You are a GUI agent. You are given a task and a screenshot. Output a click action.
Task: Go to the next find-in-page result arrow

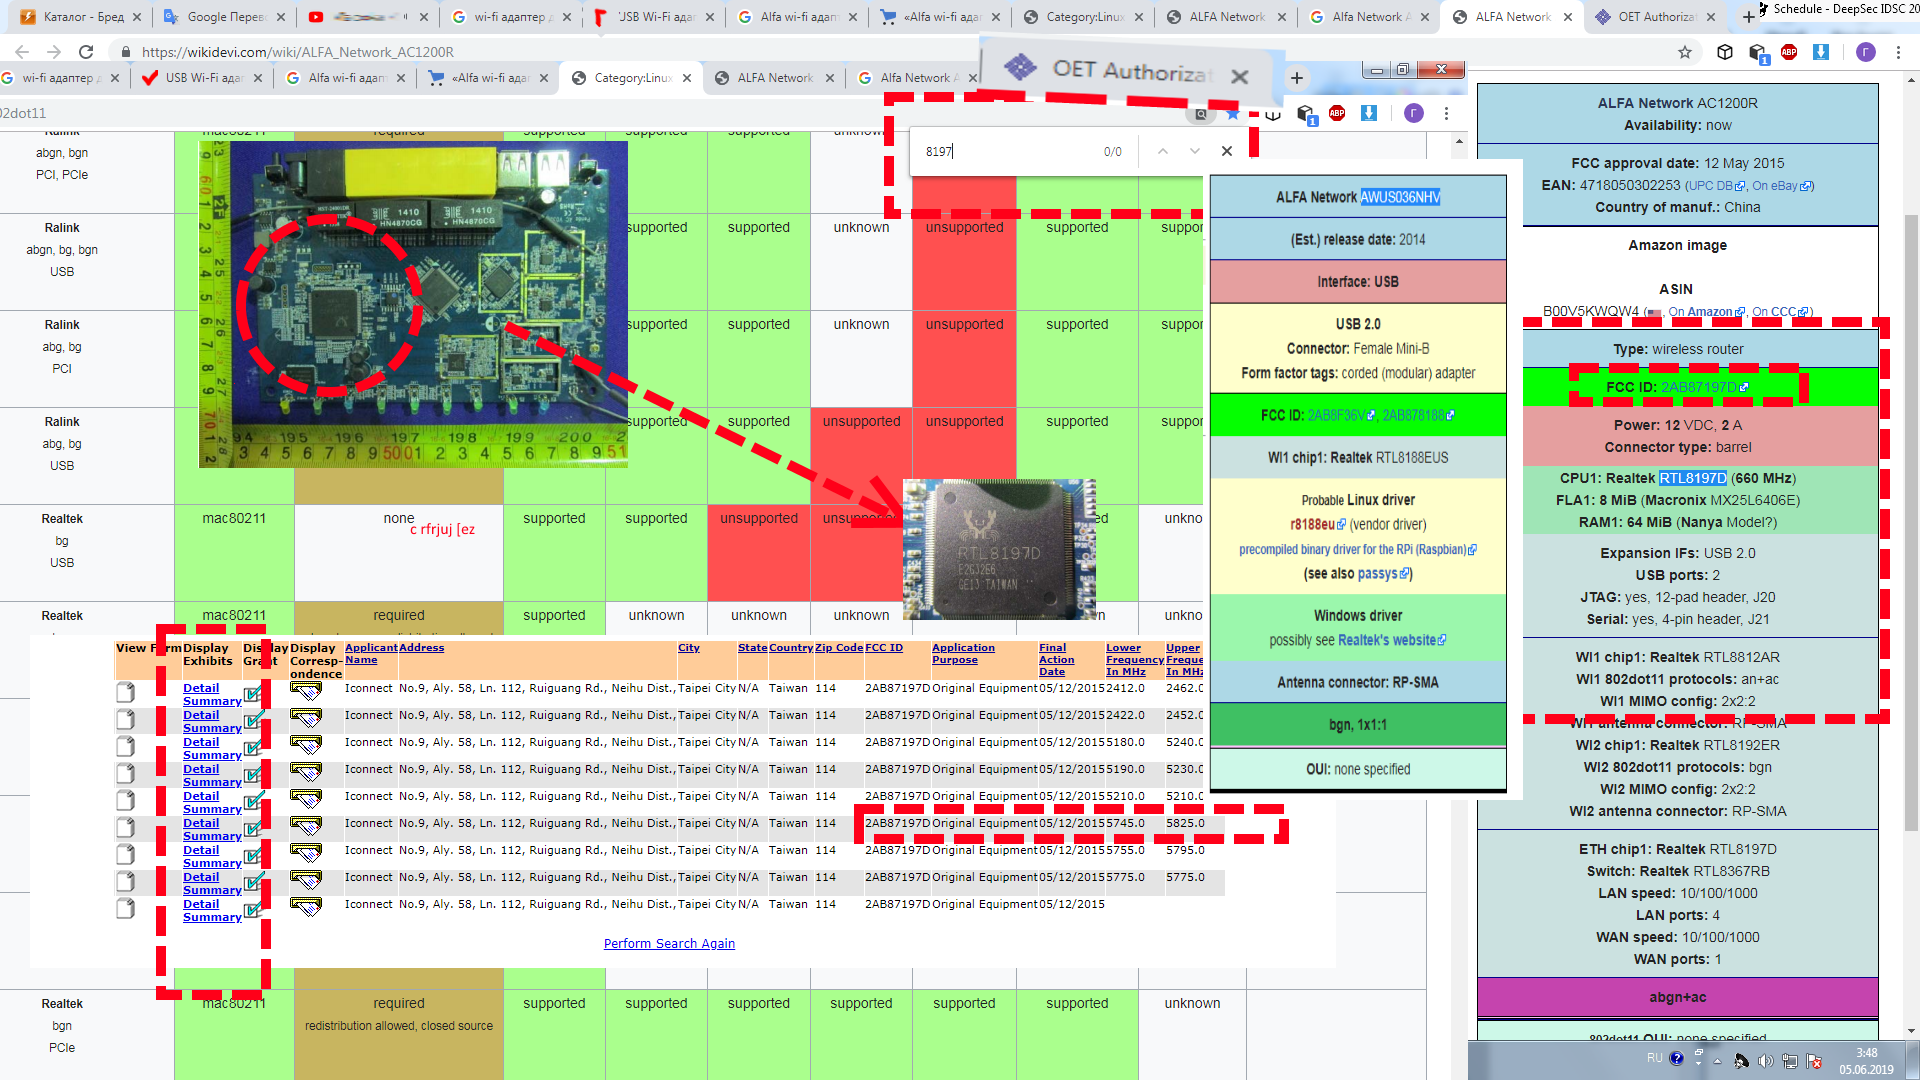[1194, 151]
